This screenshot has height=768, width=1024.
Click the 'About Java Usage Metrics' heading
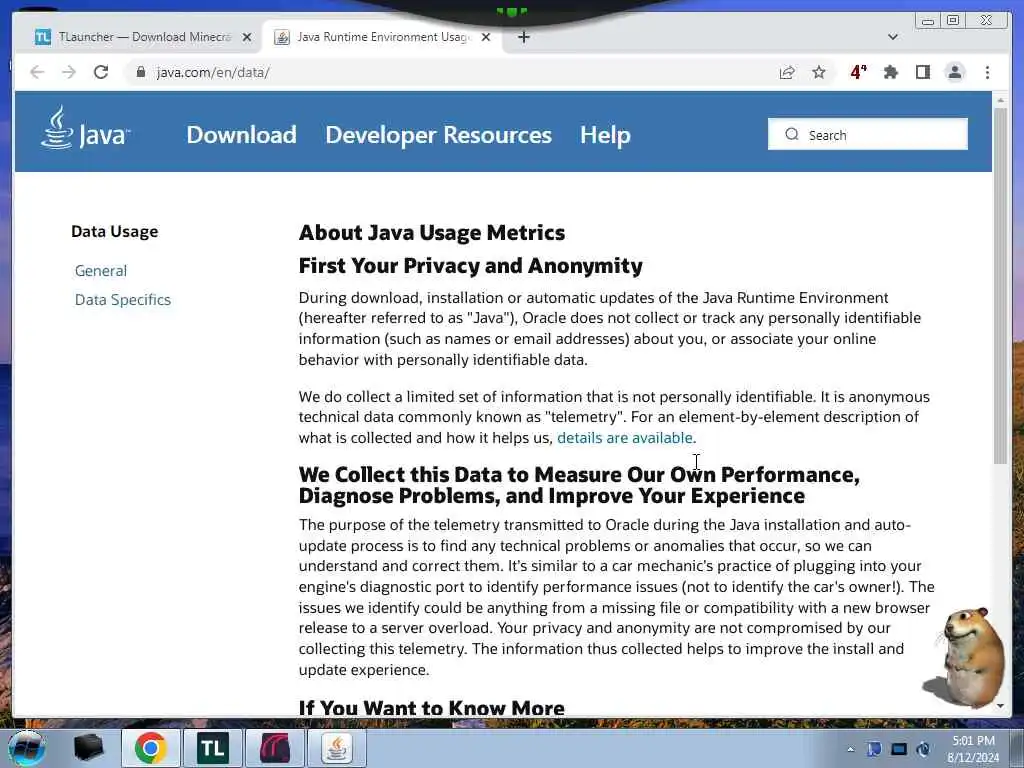(x=432, y=232)
